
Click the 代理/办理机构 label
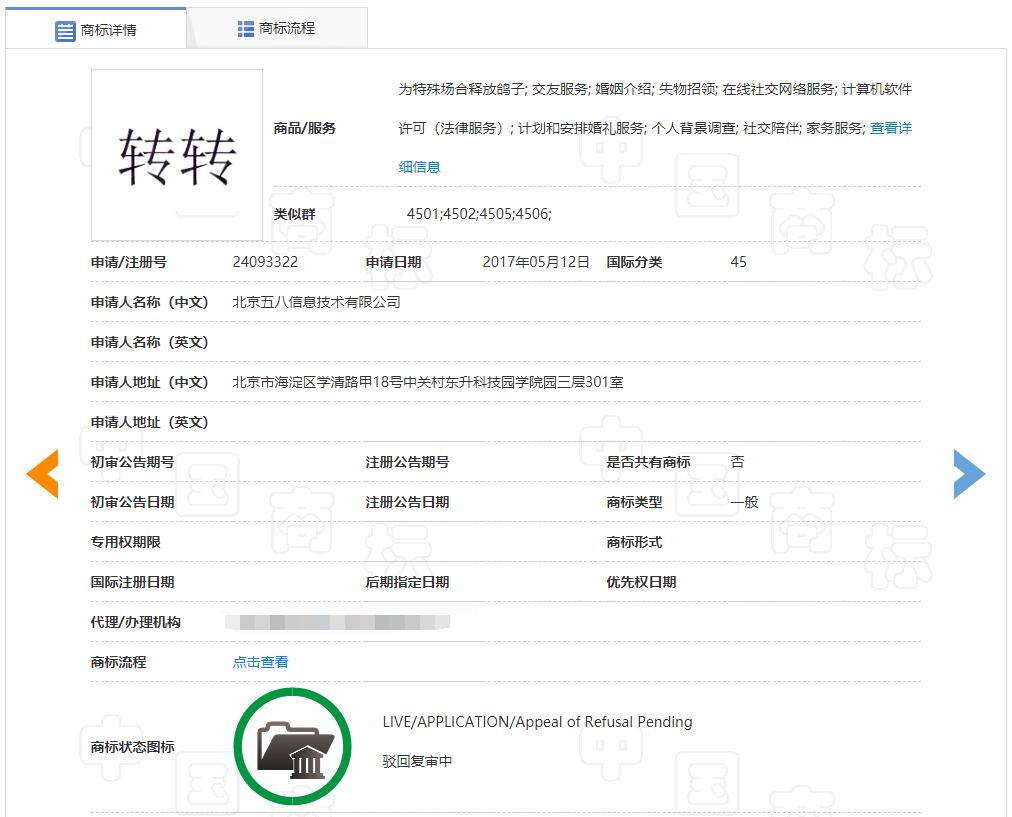[136, 622]
